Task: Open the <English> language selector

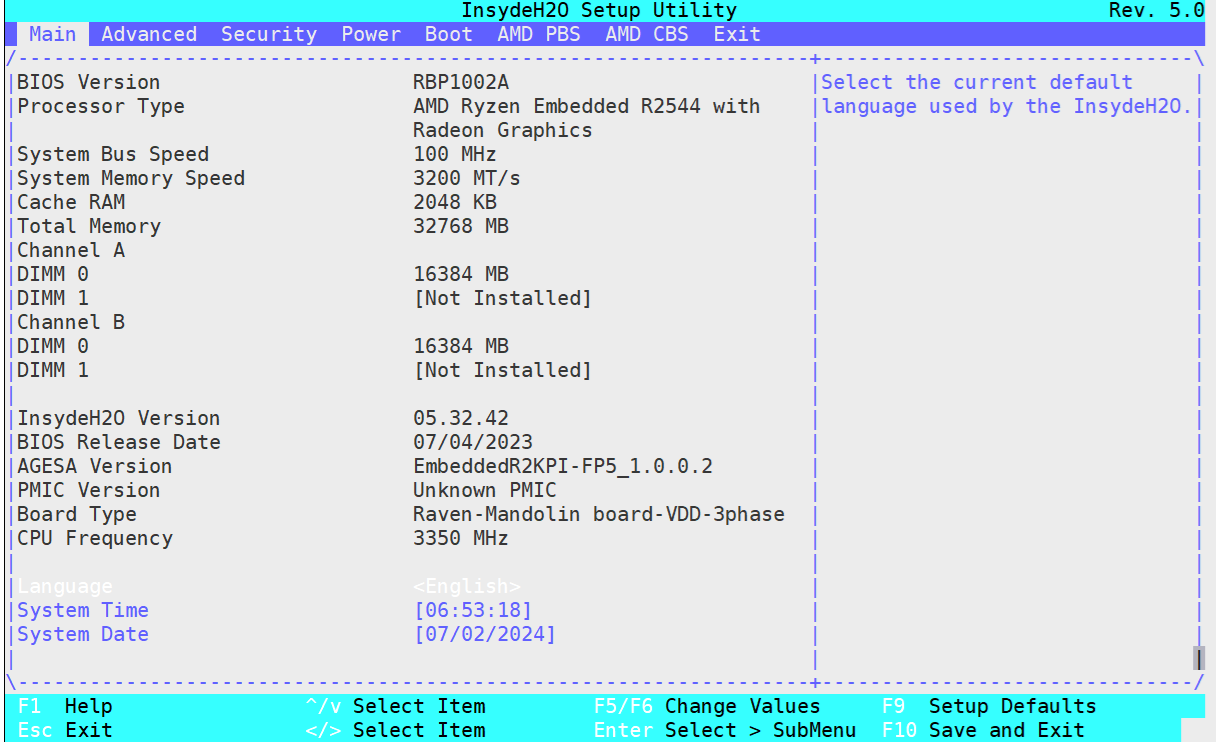Action: (467, 586)
